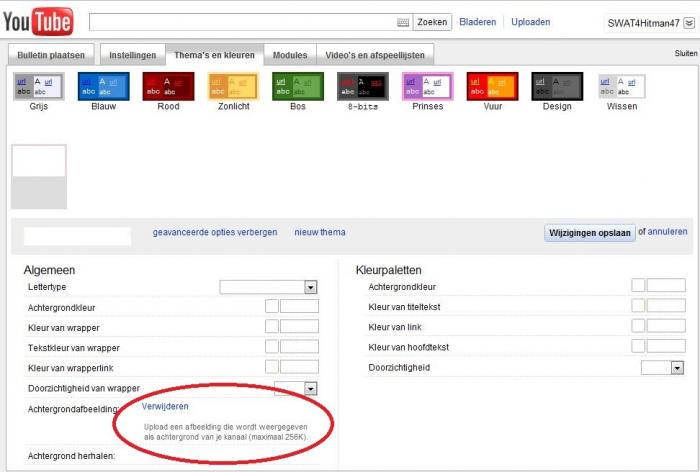
Task: Select the Rood theme thumbnail
Action: [168, 86]
